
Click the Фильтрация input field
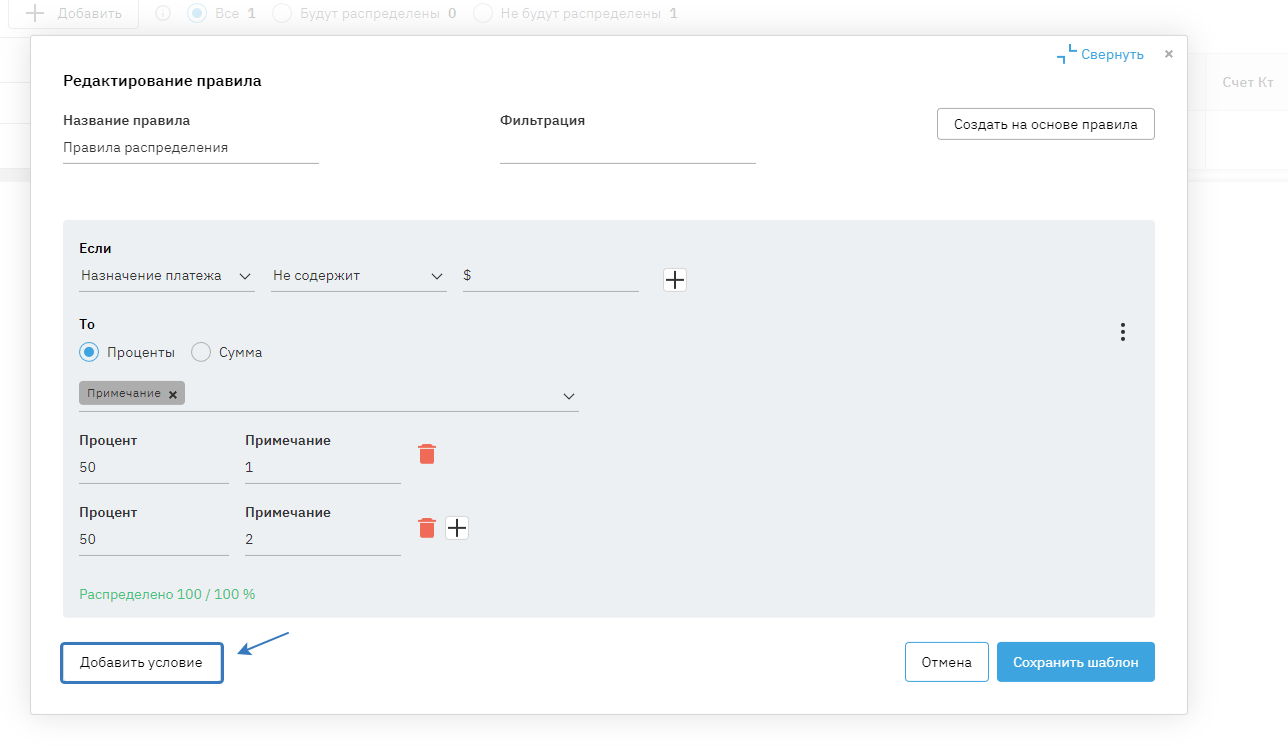[x=627, y=148]
